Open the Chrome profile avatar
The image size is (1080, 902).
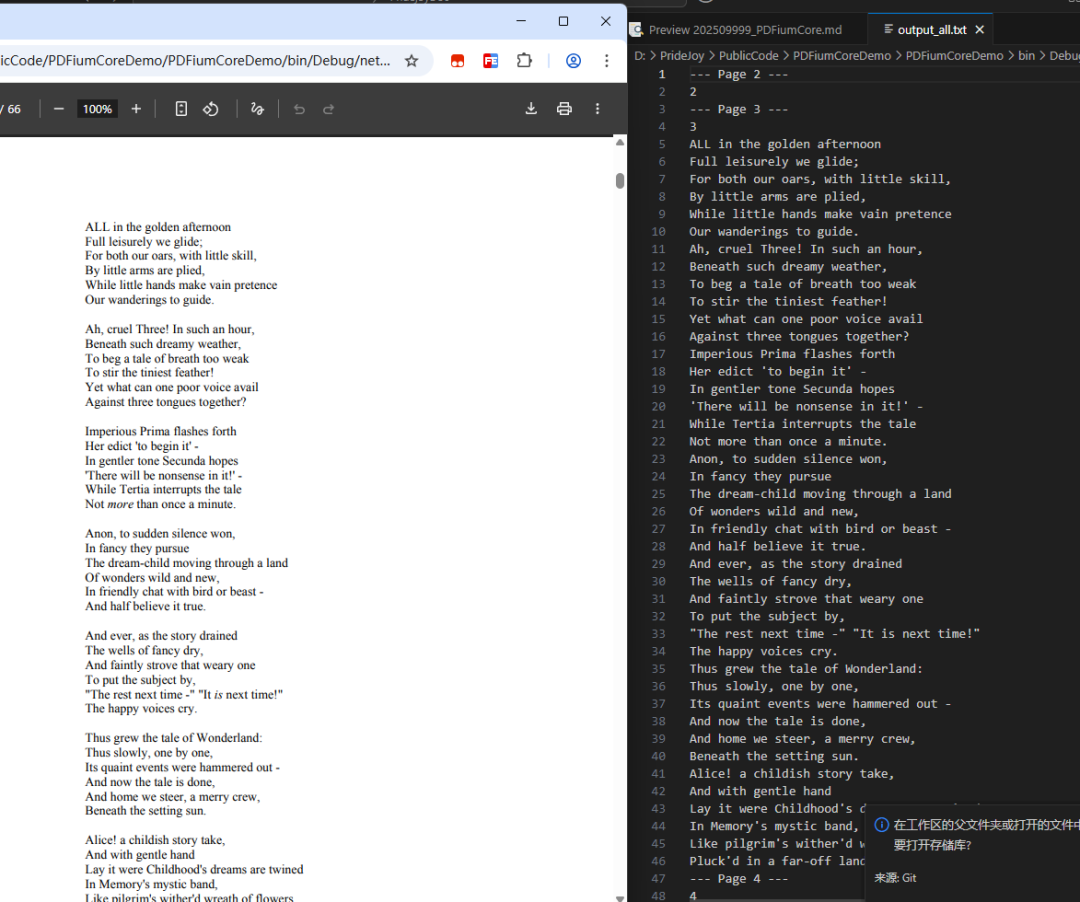(573, 61)
